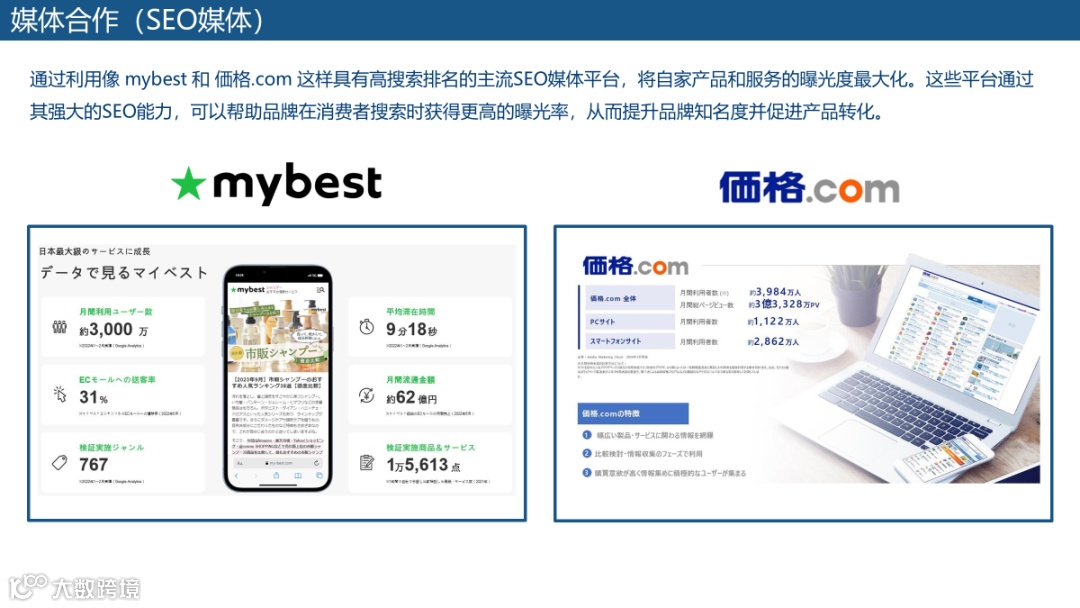Click the label 月間利用ユーザー数

pyautogui.click(x=116, y=312)
